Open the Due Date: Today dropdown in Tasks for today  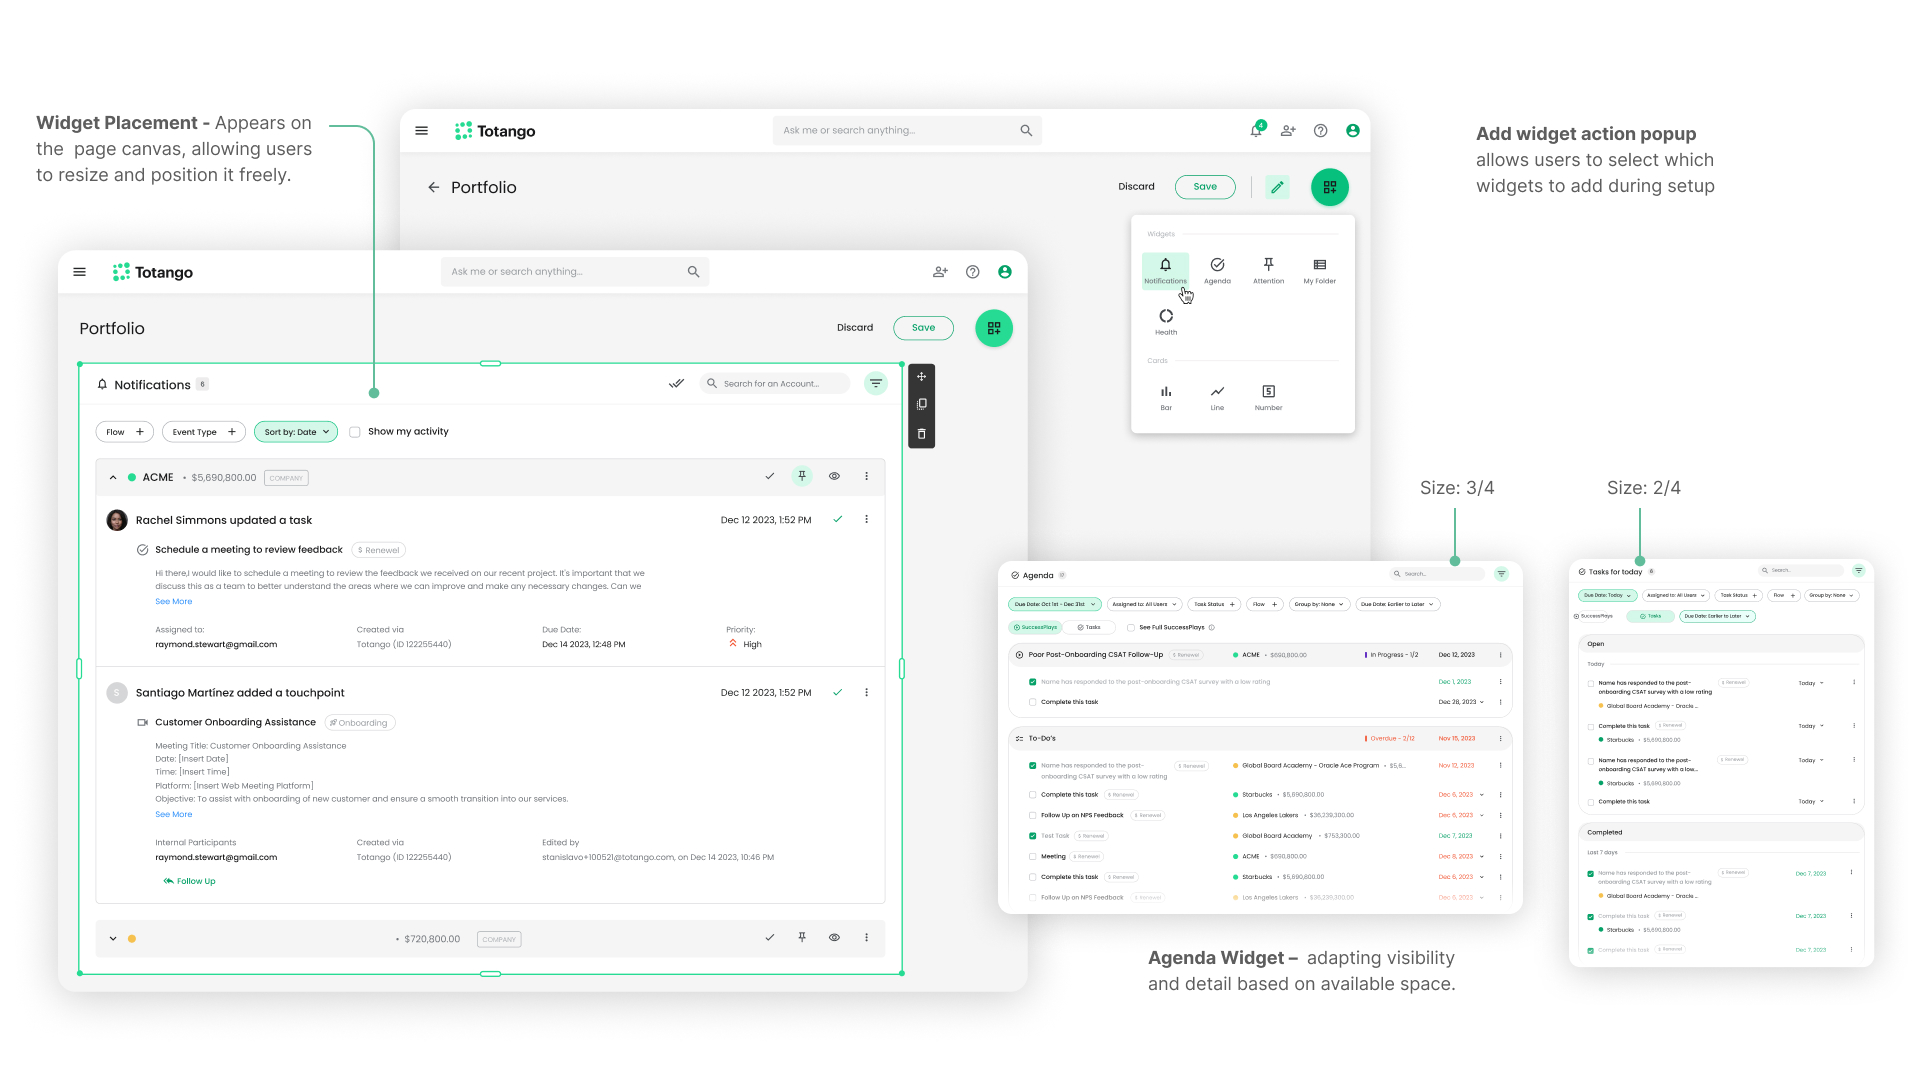[x=1608, y=595]
